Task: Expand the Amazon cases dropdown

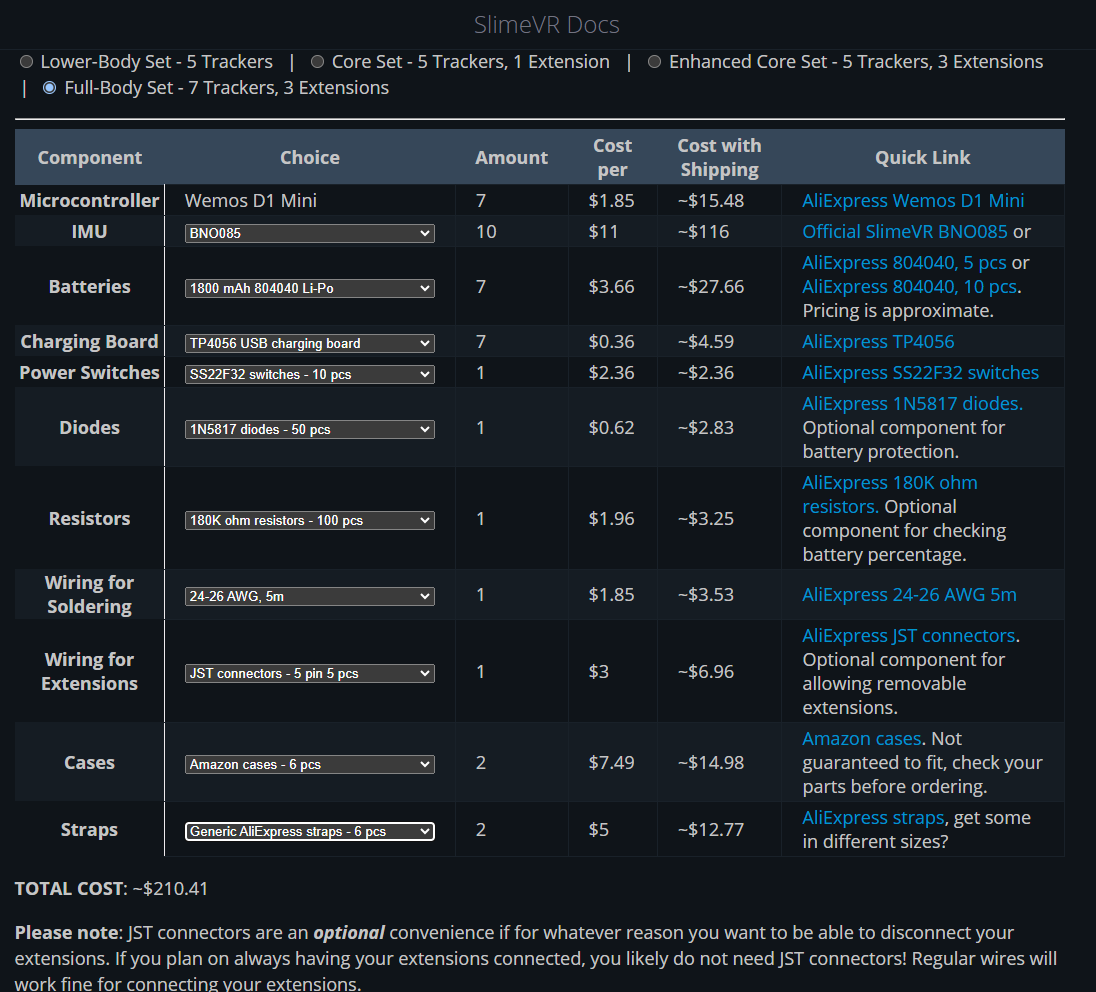Action: [310, 764]
